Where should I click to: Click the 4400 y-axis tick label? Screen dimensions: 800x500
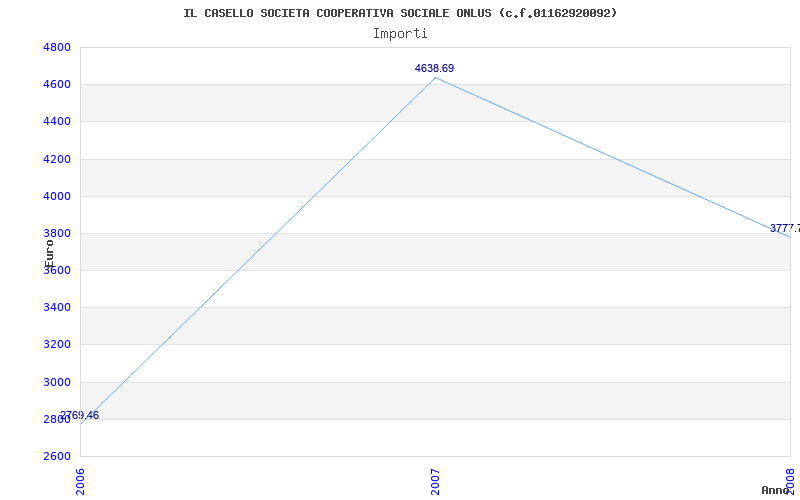(57, 122)
